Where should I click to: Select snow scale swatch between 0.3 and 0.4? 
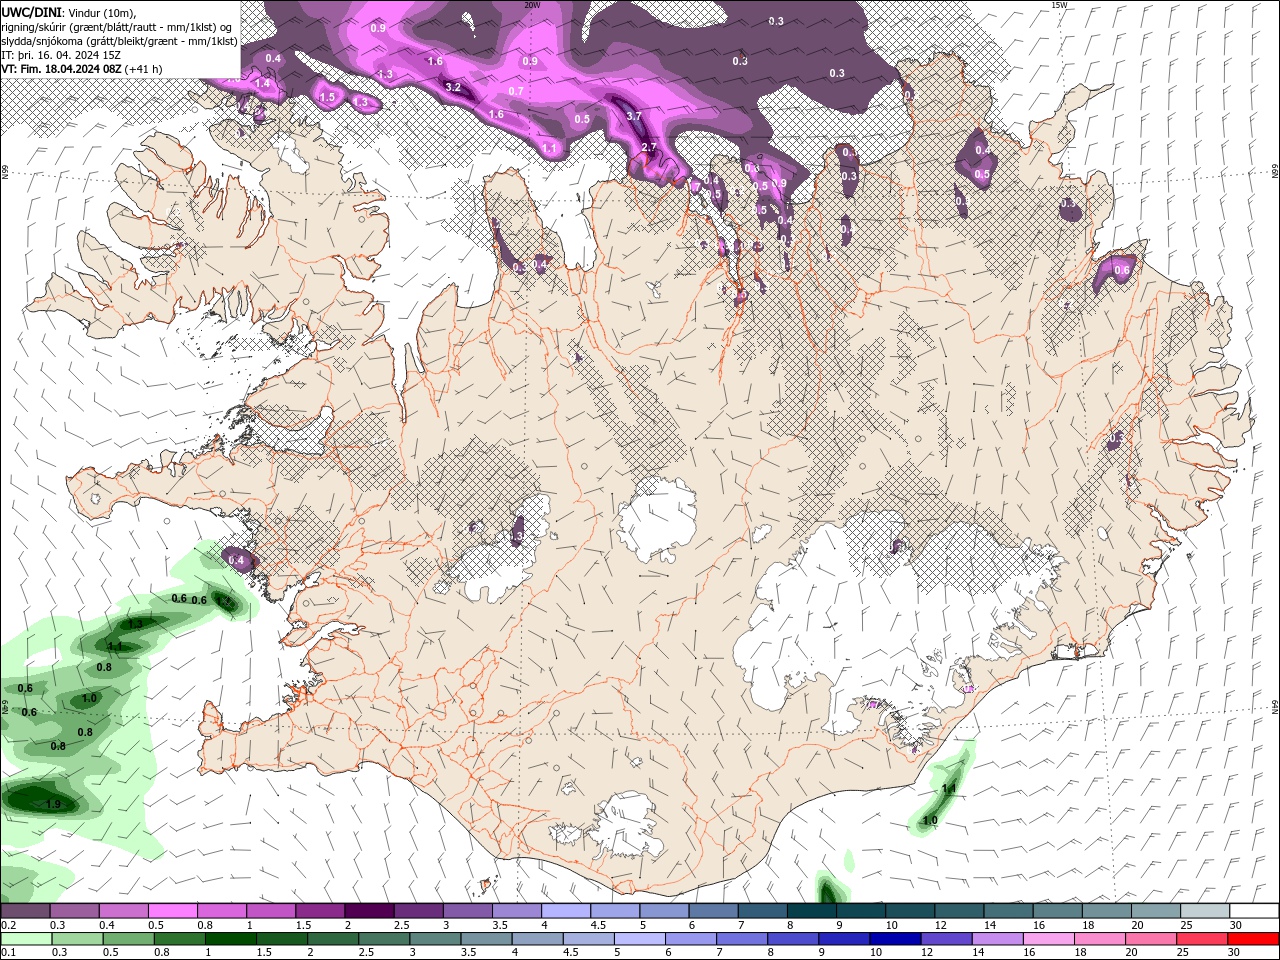point(74,911)
